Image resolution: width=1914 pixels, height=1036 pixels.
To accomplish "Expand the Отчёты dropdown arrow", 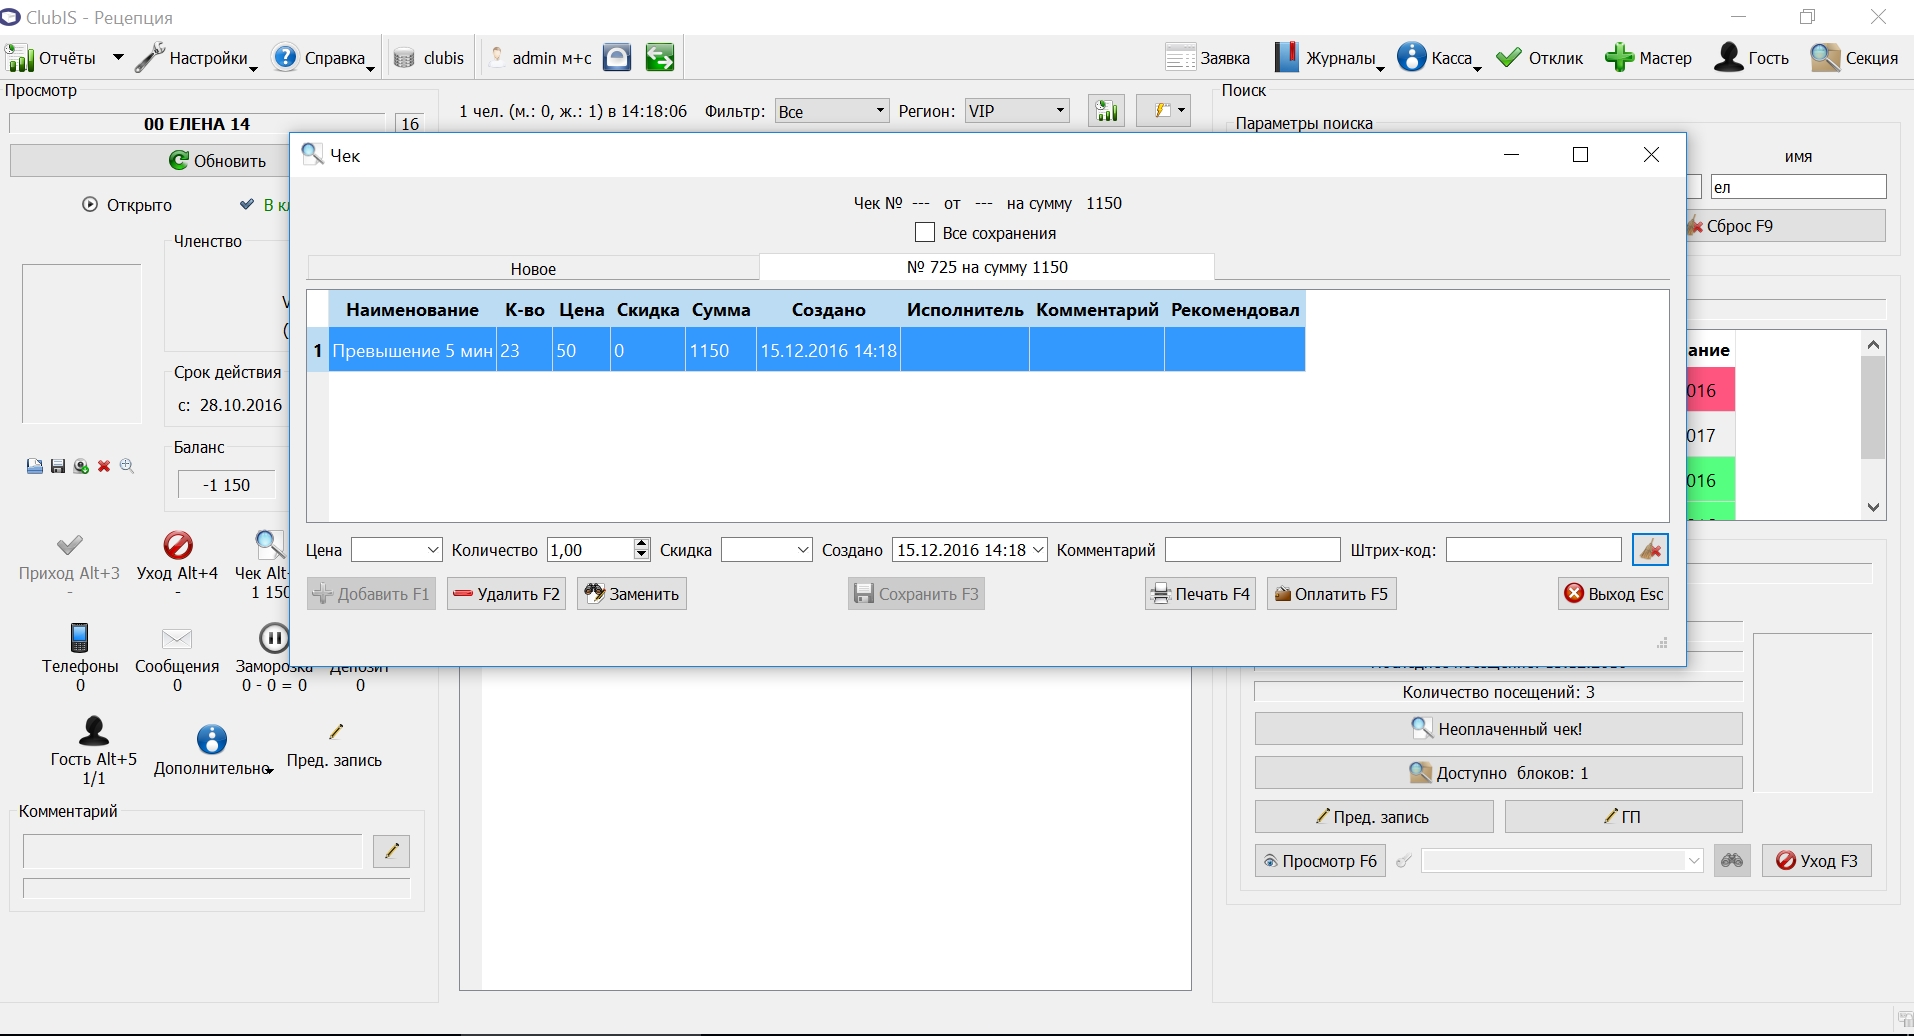I will [x=118, y=58].
